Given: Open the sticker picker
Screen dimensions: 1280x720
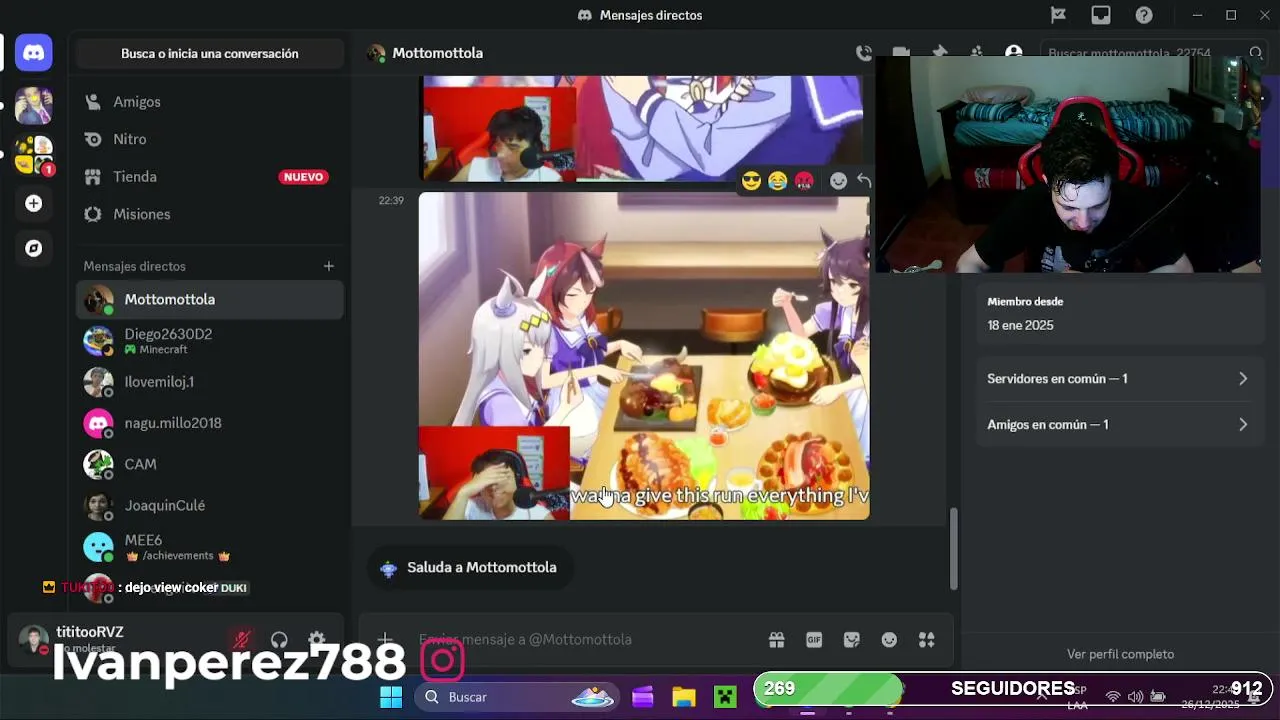Looking at the screenshot, I should point(852,640).
